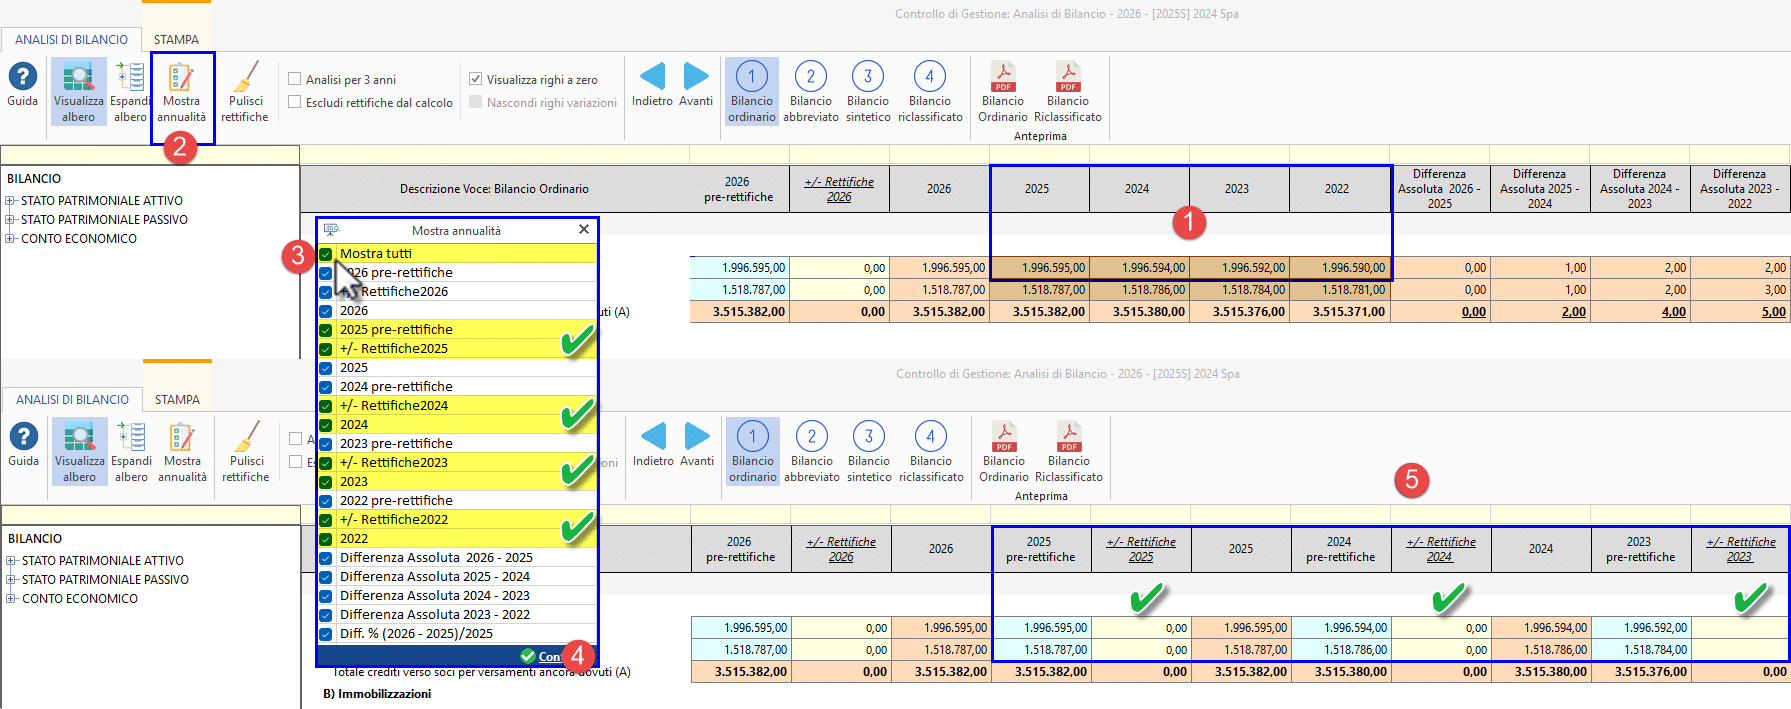Screen dimensions: 1791x709
Task: Expand STATO PATRIMONIALE ATTIVO in top tree
Action: (x=10, y=201)
